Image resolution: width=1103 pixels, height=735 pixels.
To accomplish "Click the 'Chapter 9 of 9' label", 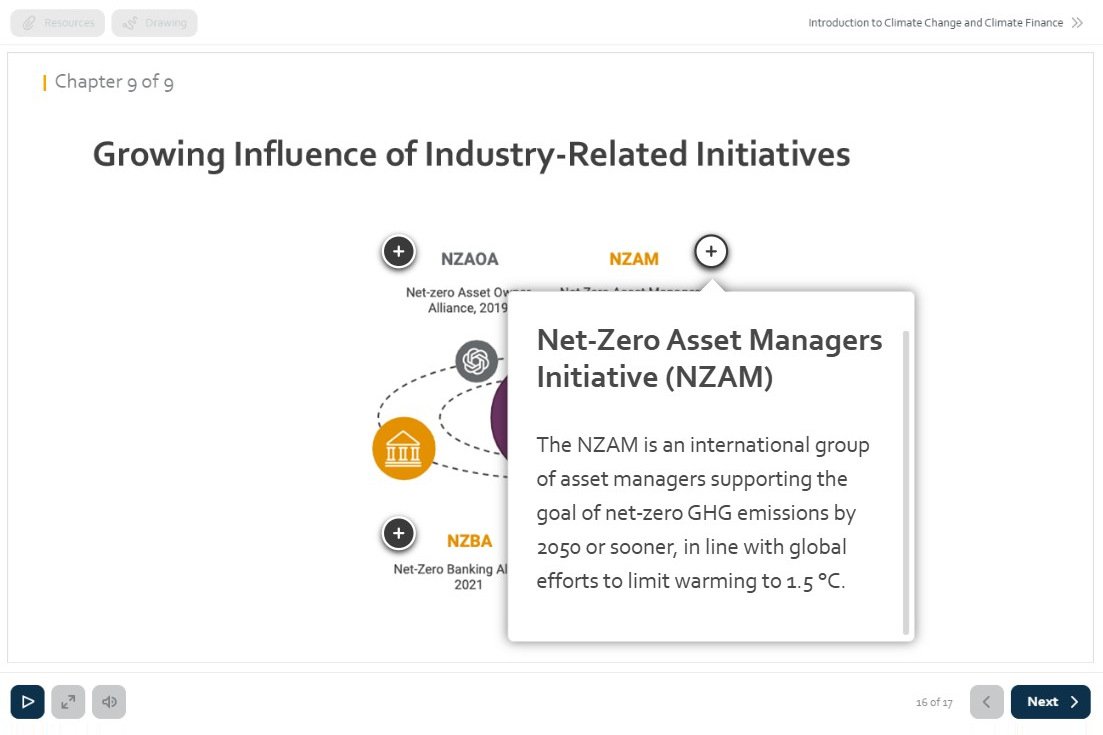I will (114, 82).
